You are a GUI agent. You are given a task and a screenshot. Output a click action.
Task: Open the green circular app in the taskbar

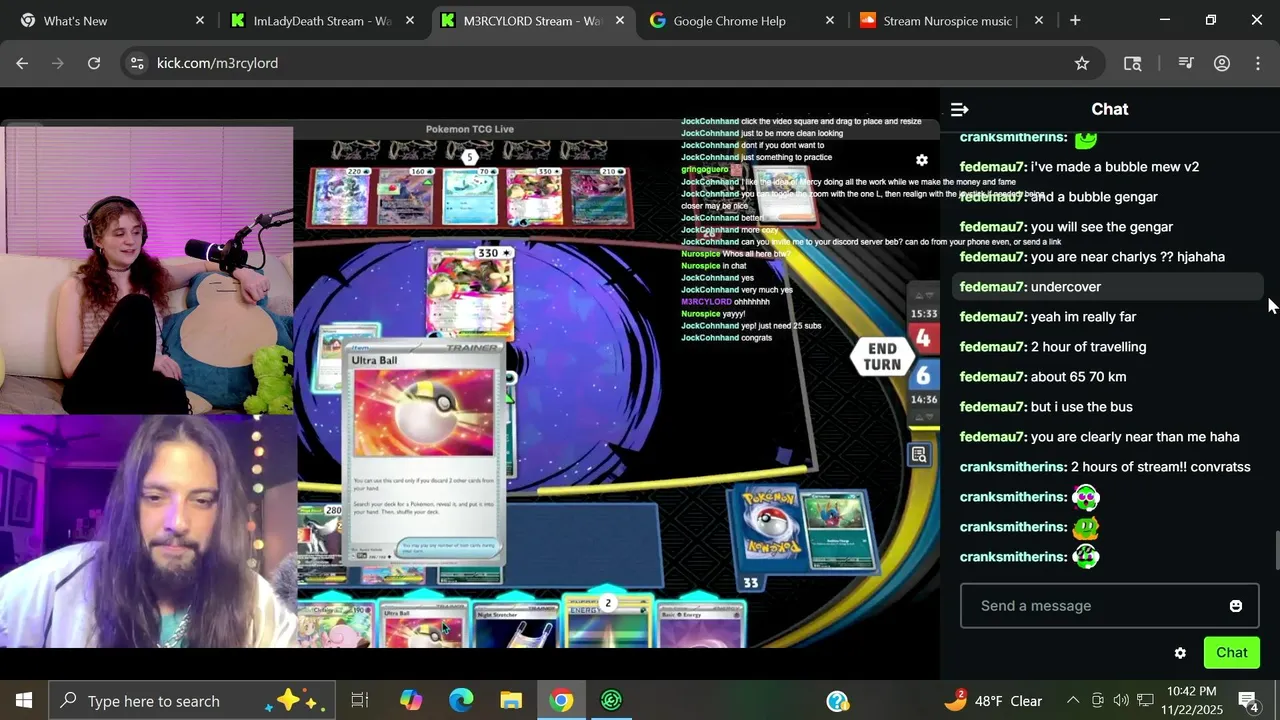tap(611, 701)
